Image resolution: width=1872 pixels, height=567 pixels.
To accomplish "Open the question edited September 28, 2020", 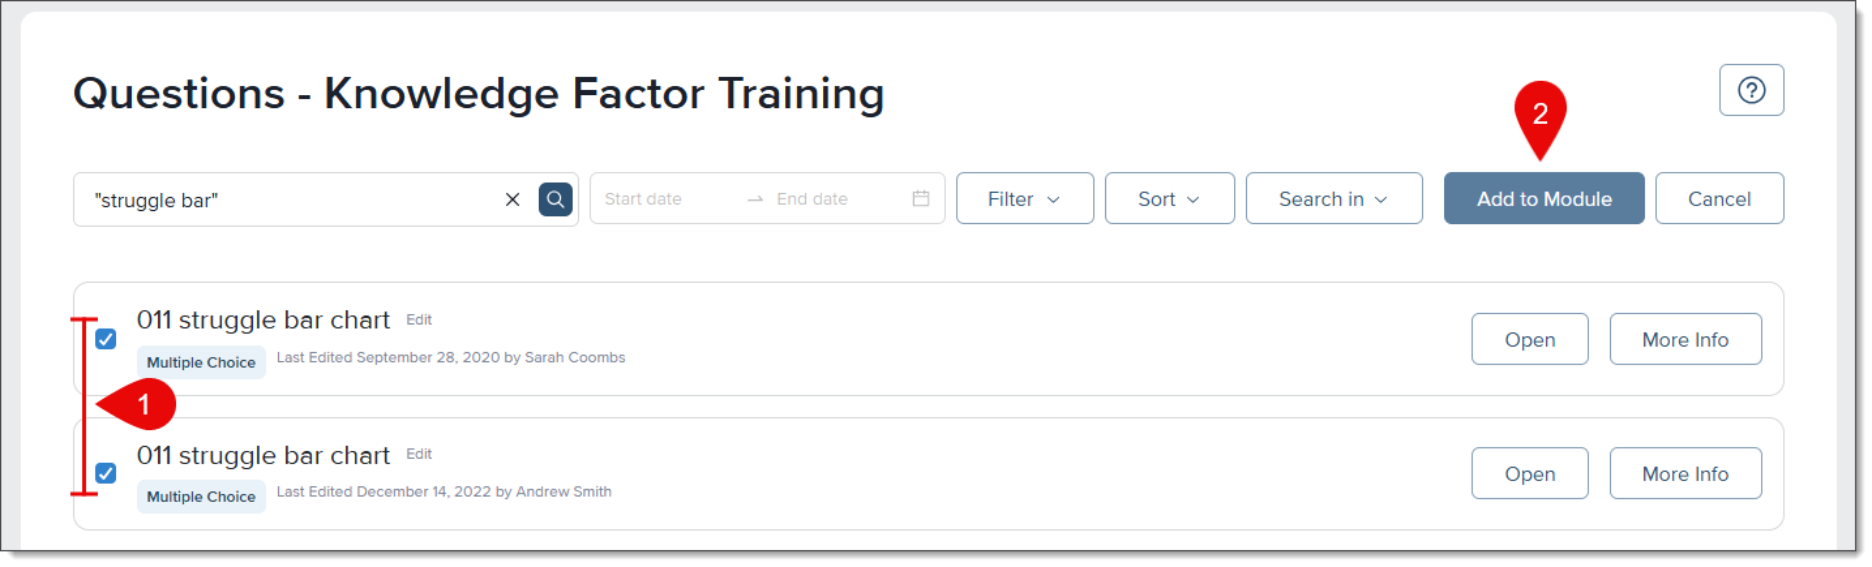I will click(1529, 340).
